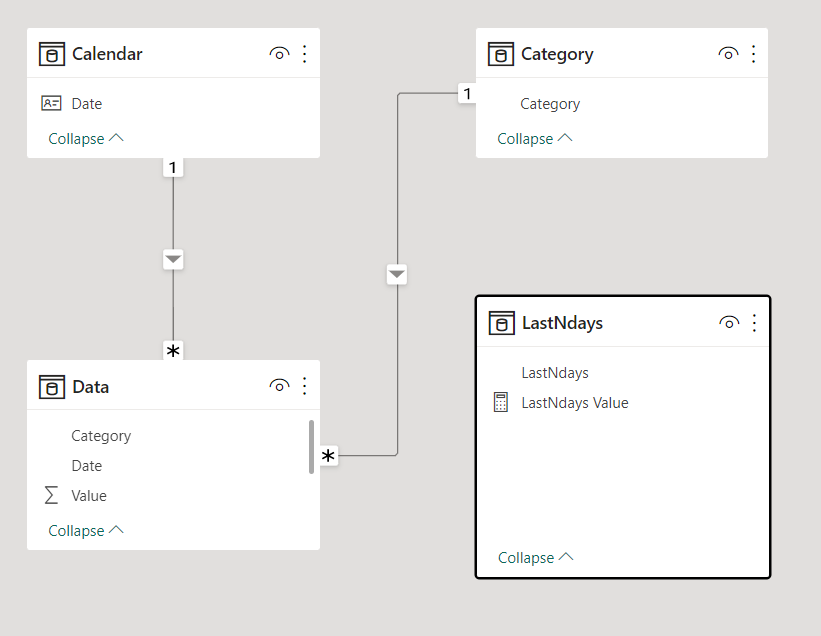Click the '1' cardinality marker under Calendar
Screen dimensions: 821x636
[173, 168]
